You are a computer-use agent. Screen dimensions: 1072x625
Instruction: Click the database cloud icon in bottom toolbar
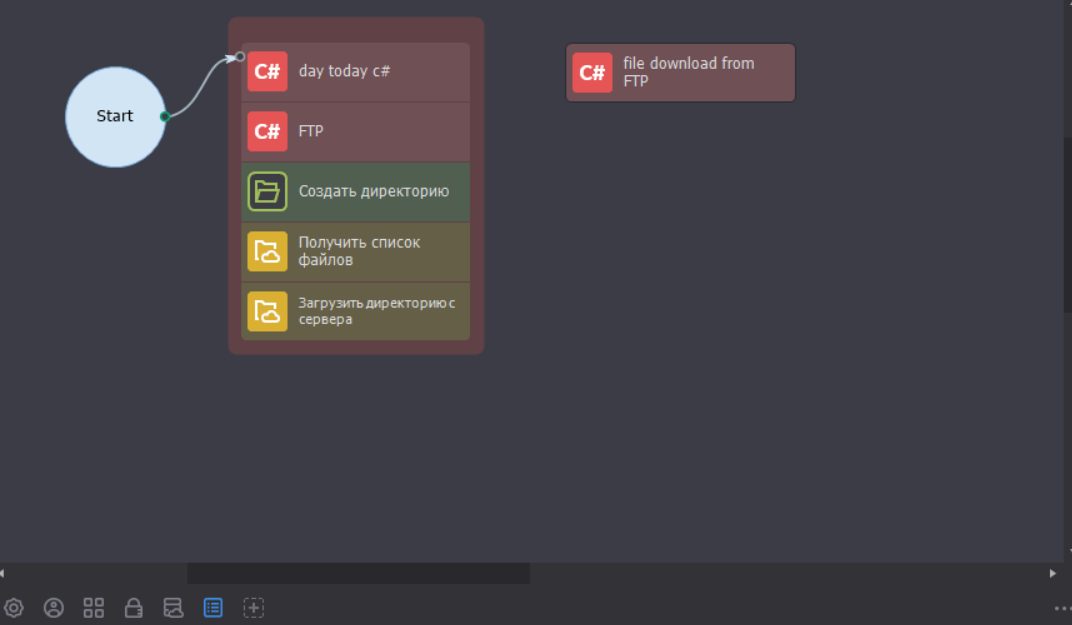[173, 607]
